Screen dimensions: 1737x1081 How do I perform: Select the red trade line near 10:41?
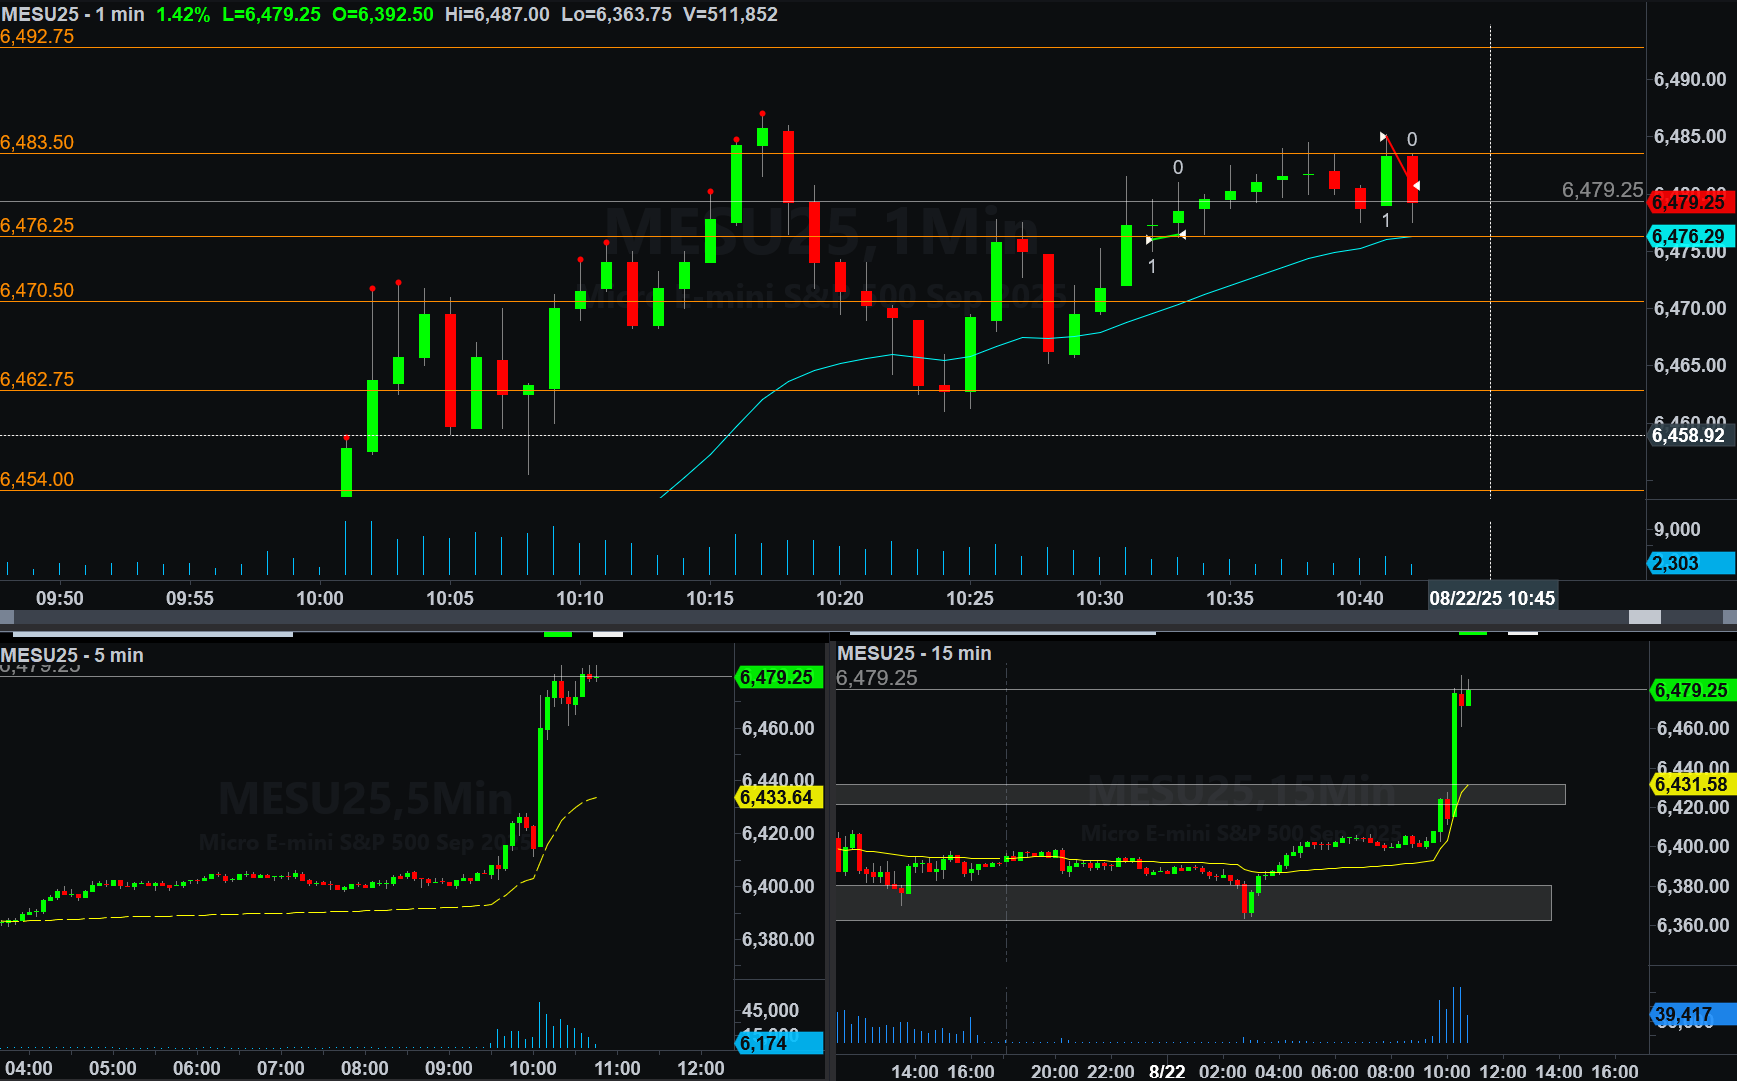pyautogui.click(x=1399, y=162)
